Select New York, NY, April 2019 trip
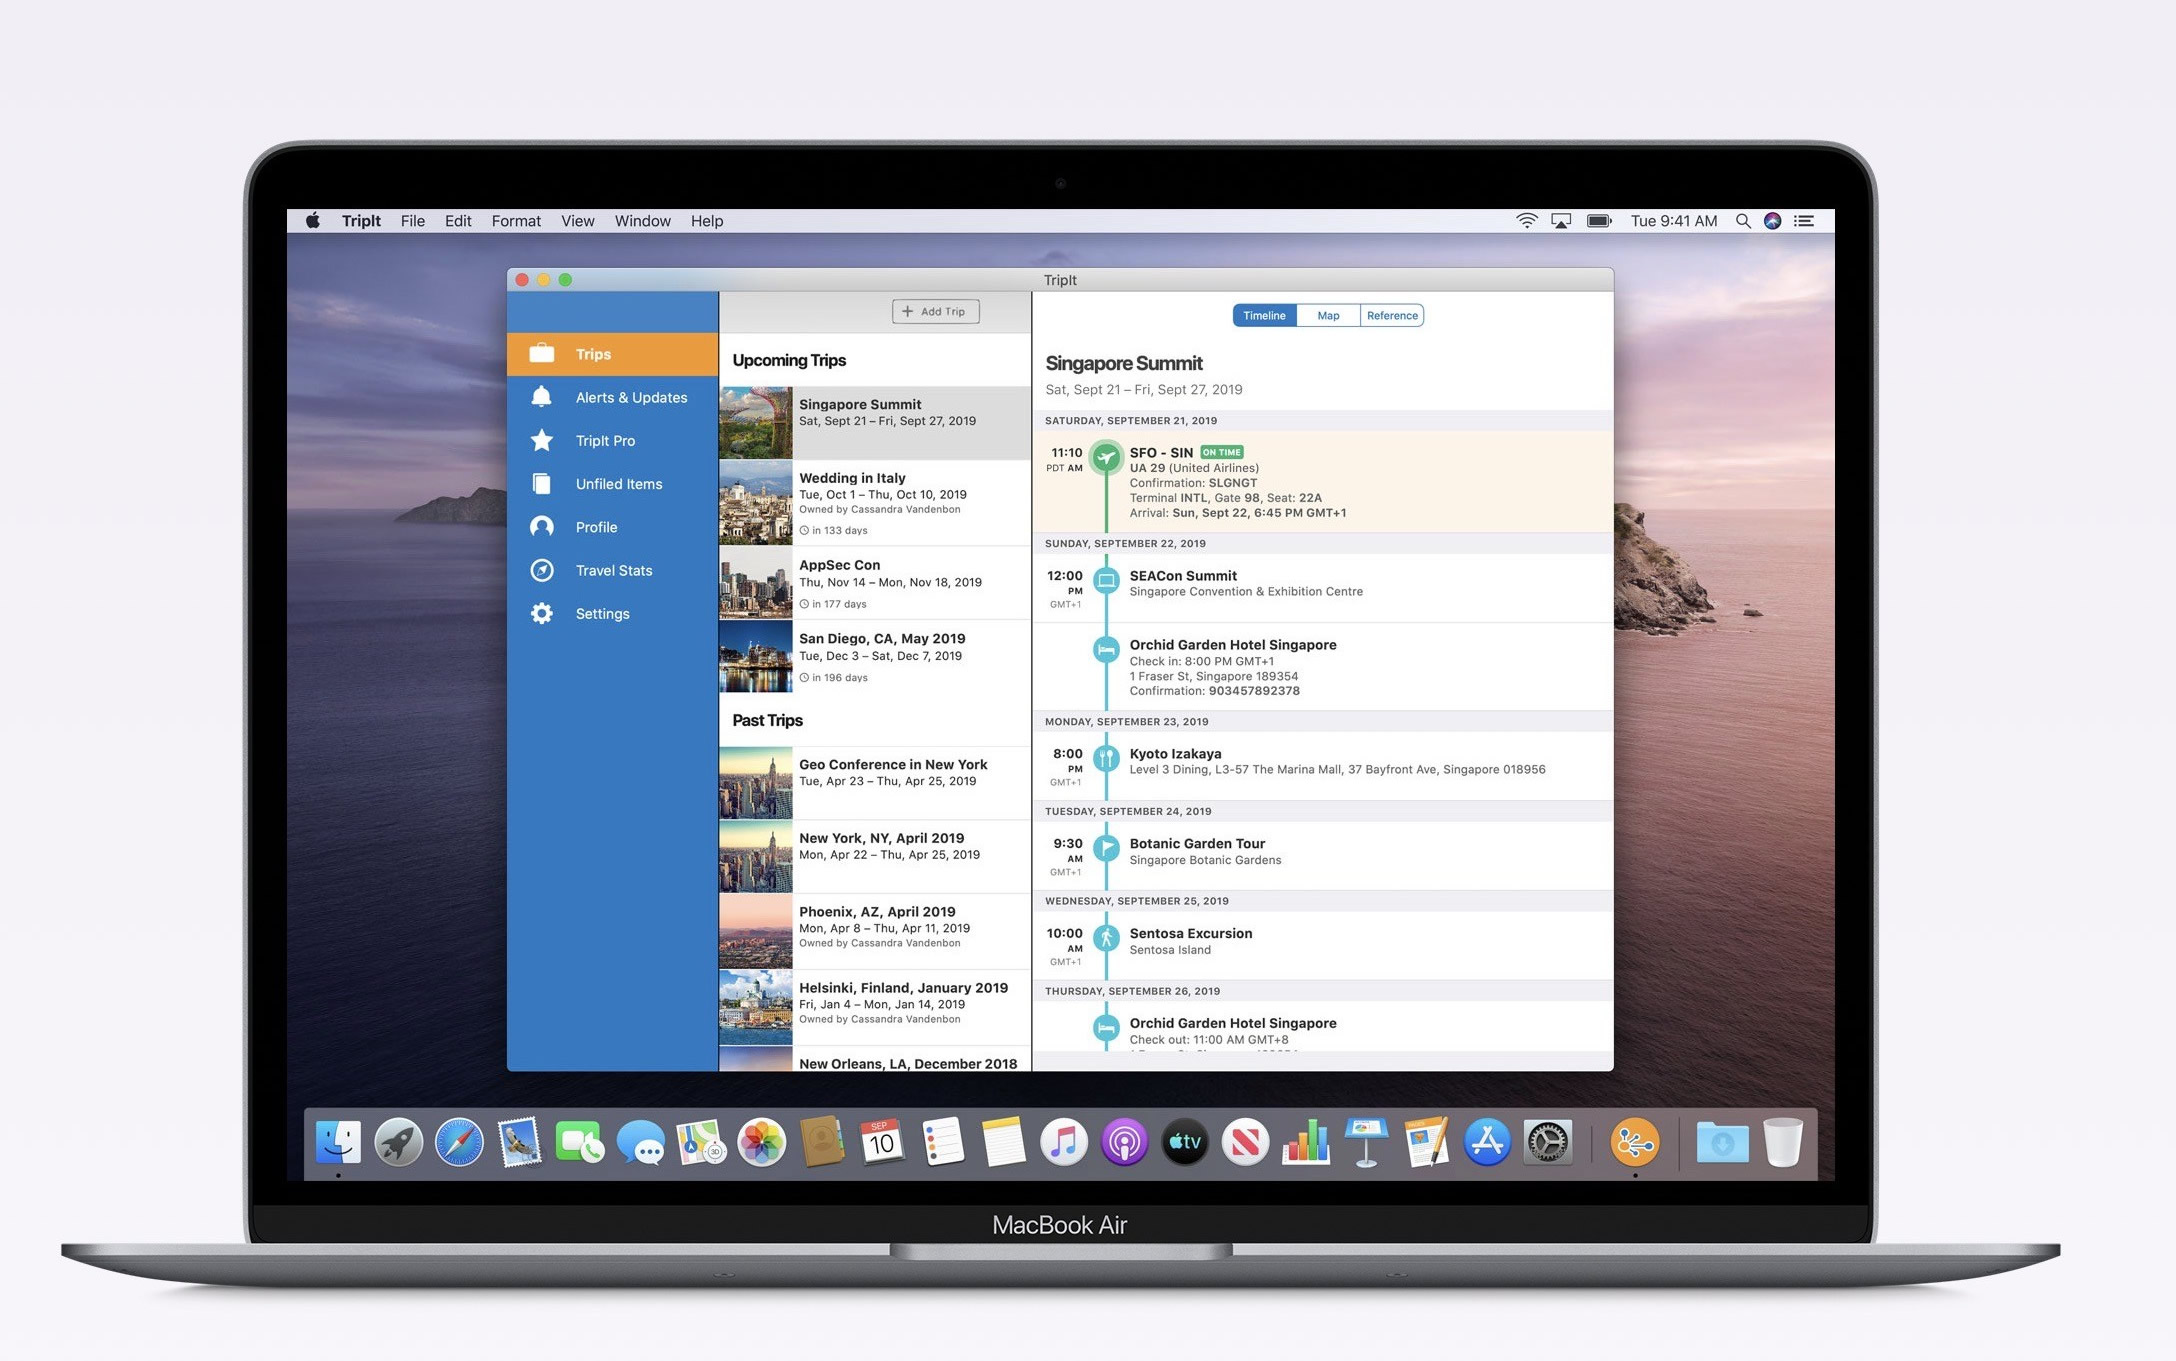 click(875, 857)
